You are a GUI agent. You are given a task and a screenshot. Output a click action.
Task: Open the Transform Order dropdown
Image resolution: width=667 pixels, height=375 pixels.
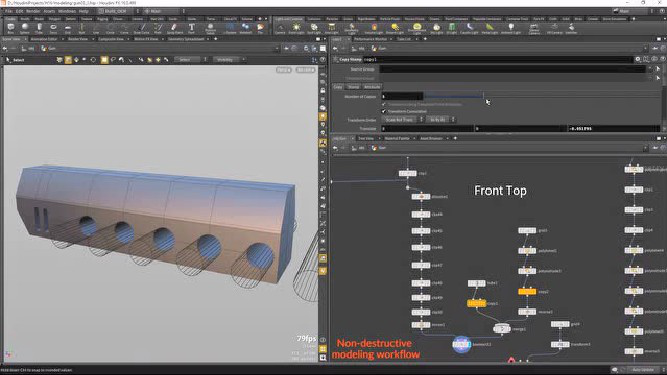[402, 120]
